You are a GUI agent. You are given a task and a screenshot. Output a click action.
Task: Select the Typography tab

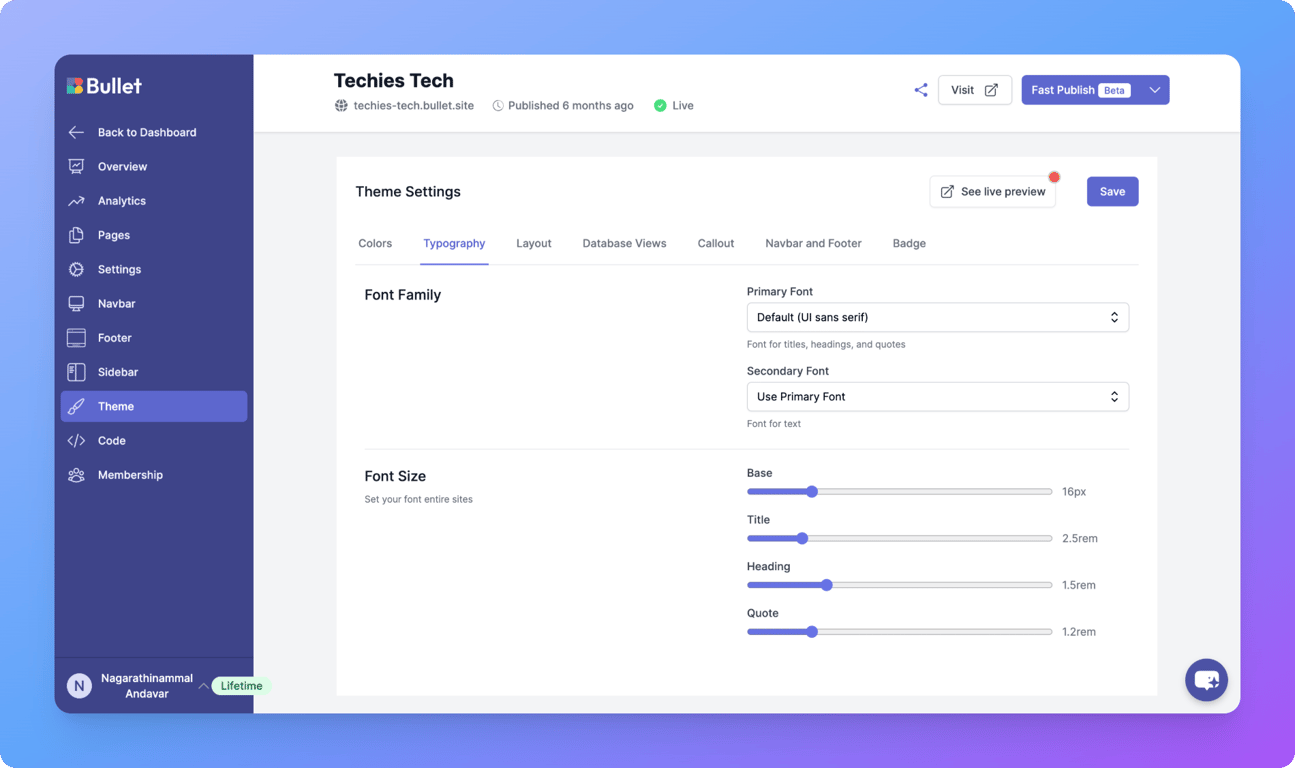tap(454, 243)
